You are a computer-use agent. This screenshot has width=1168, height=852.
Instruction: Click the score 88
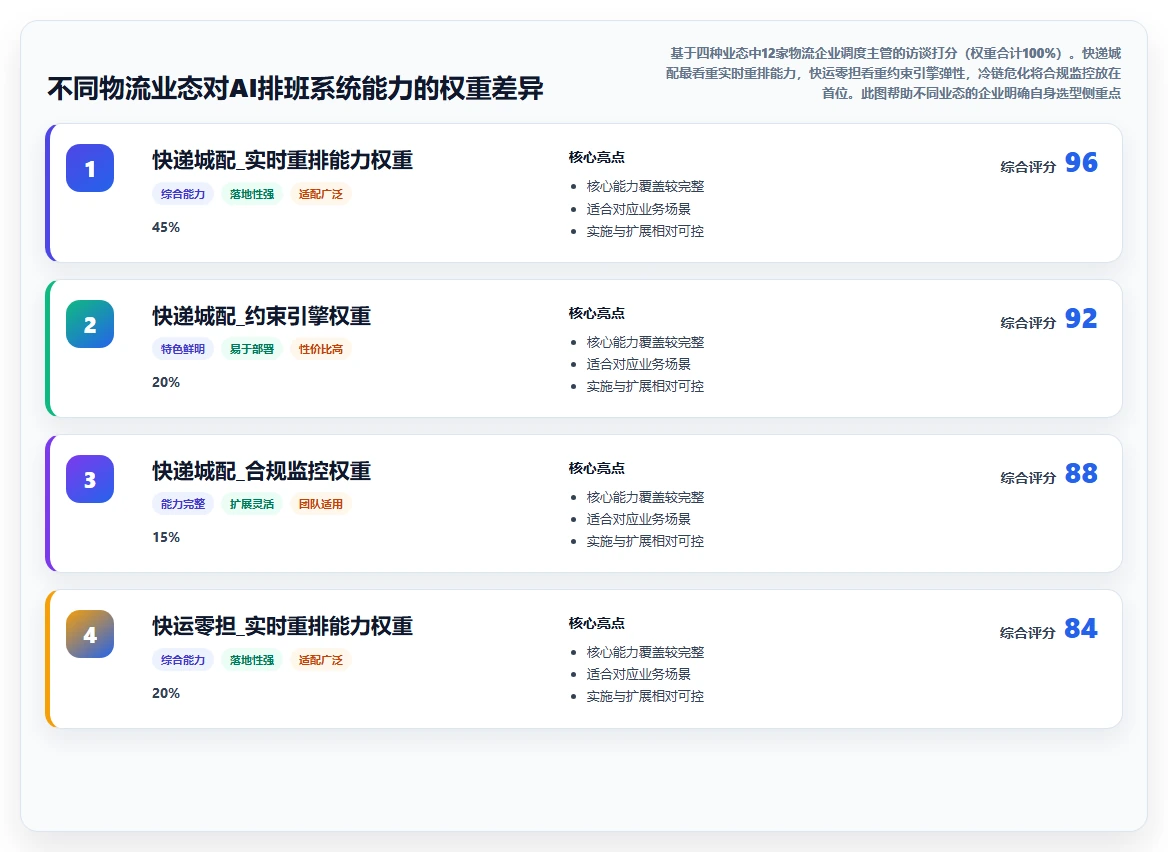[1081, 474]
